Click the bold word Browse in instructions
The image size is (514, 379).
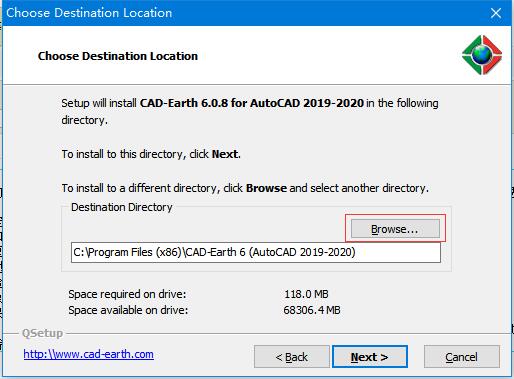(x=266, y=188)
